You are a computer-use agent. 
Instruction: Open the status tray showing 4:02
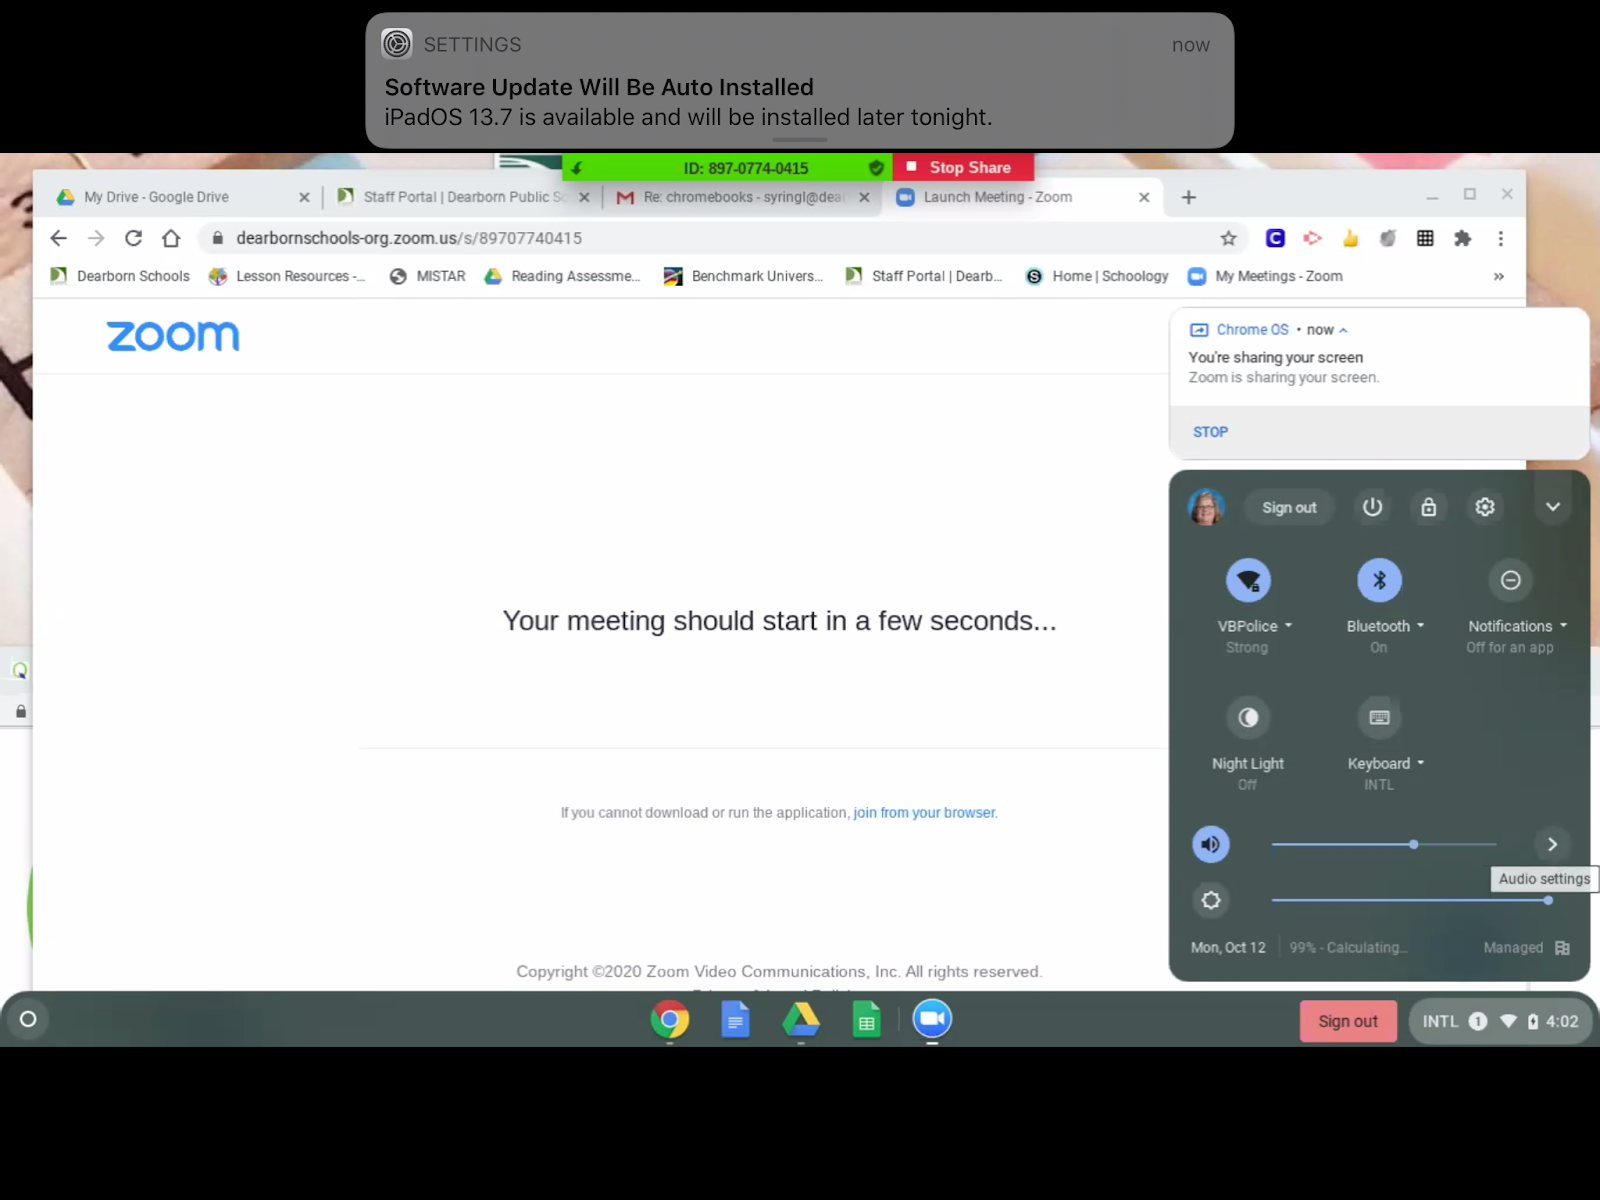[x=1499, y=1021]
